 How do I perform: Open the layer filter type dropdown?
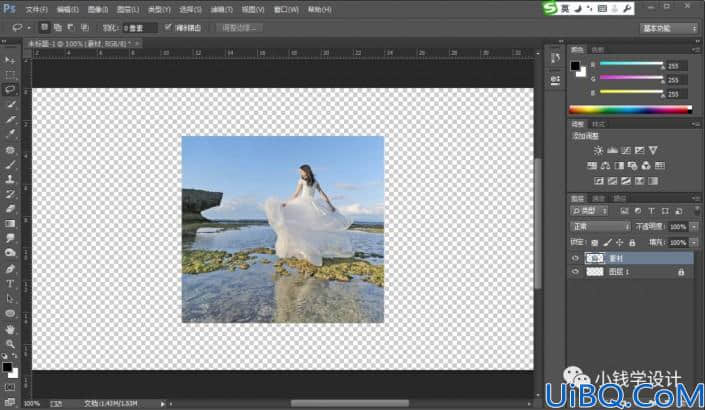coord(589,211)
